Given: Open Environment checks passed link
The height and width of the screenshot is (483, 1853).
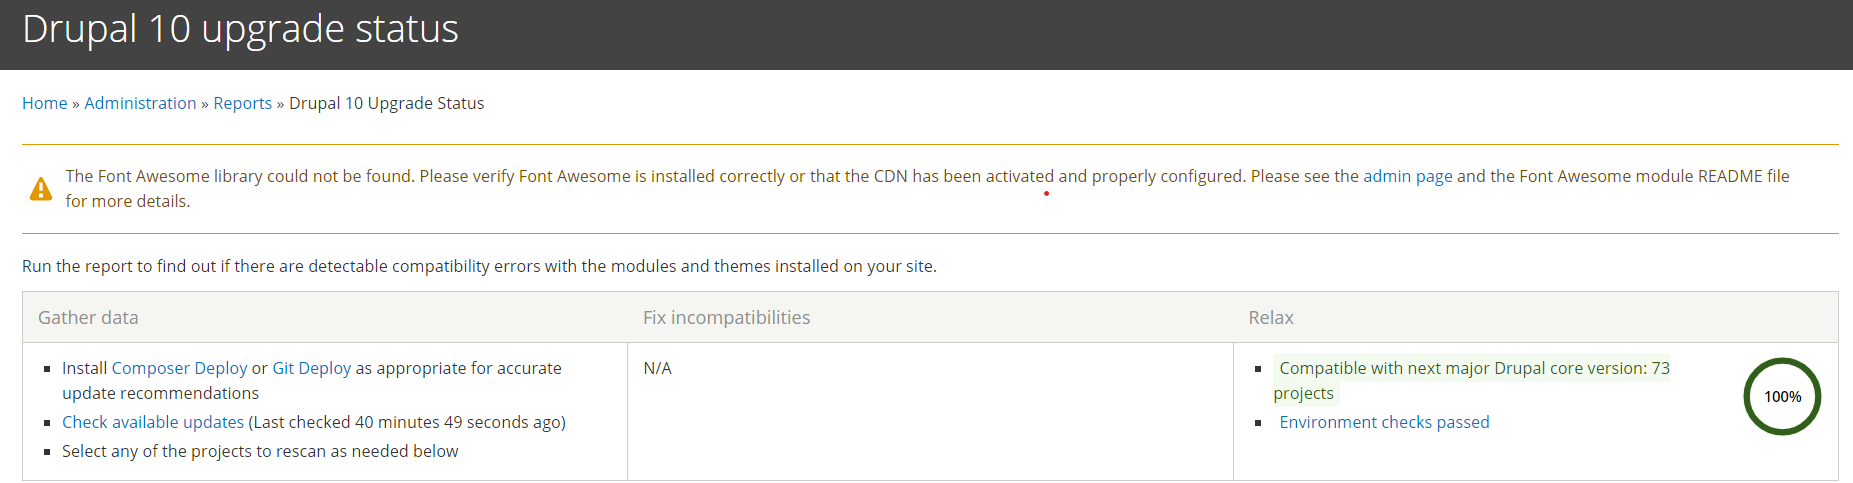Looking at the screenshot, I should tap(1384, 422).
